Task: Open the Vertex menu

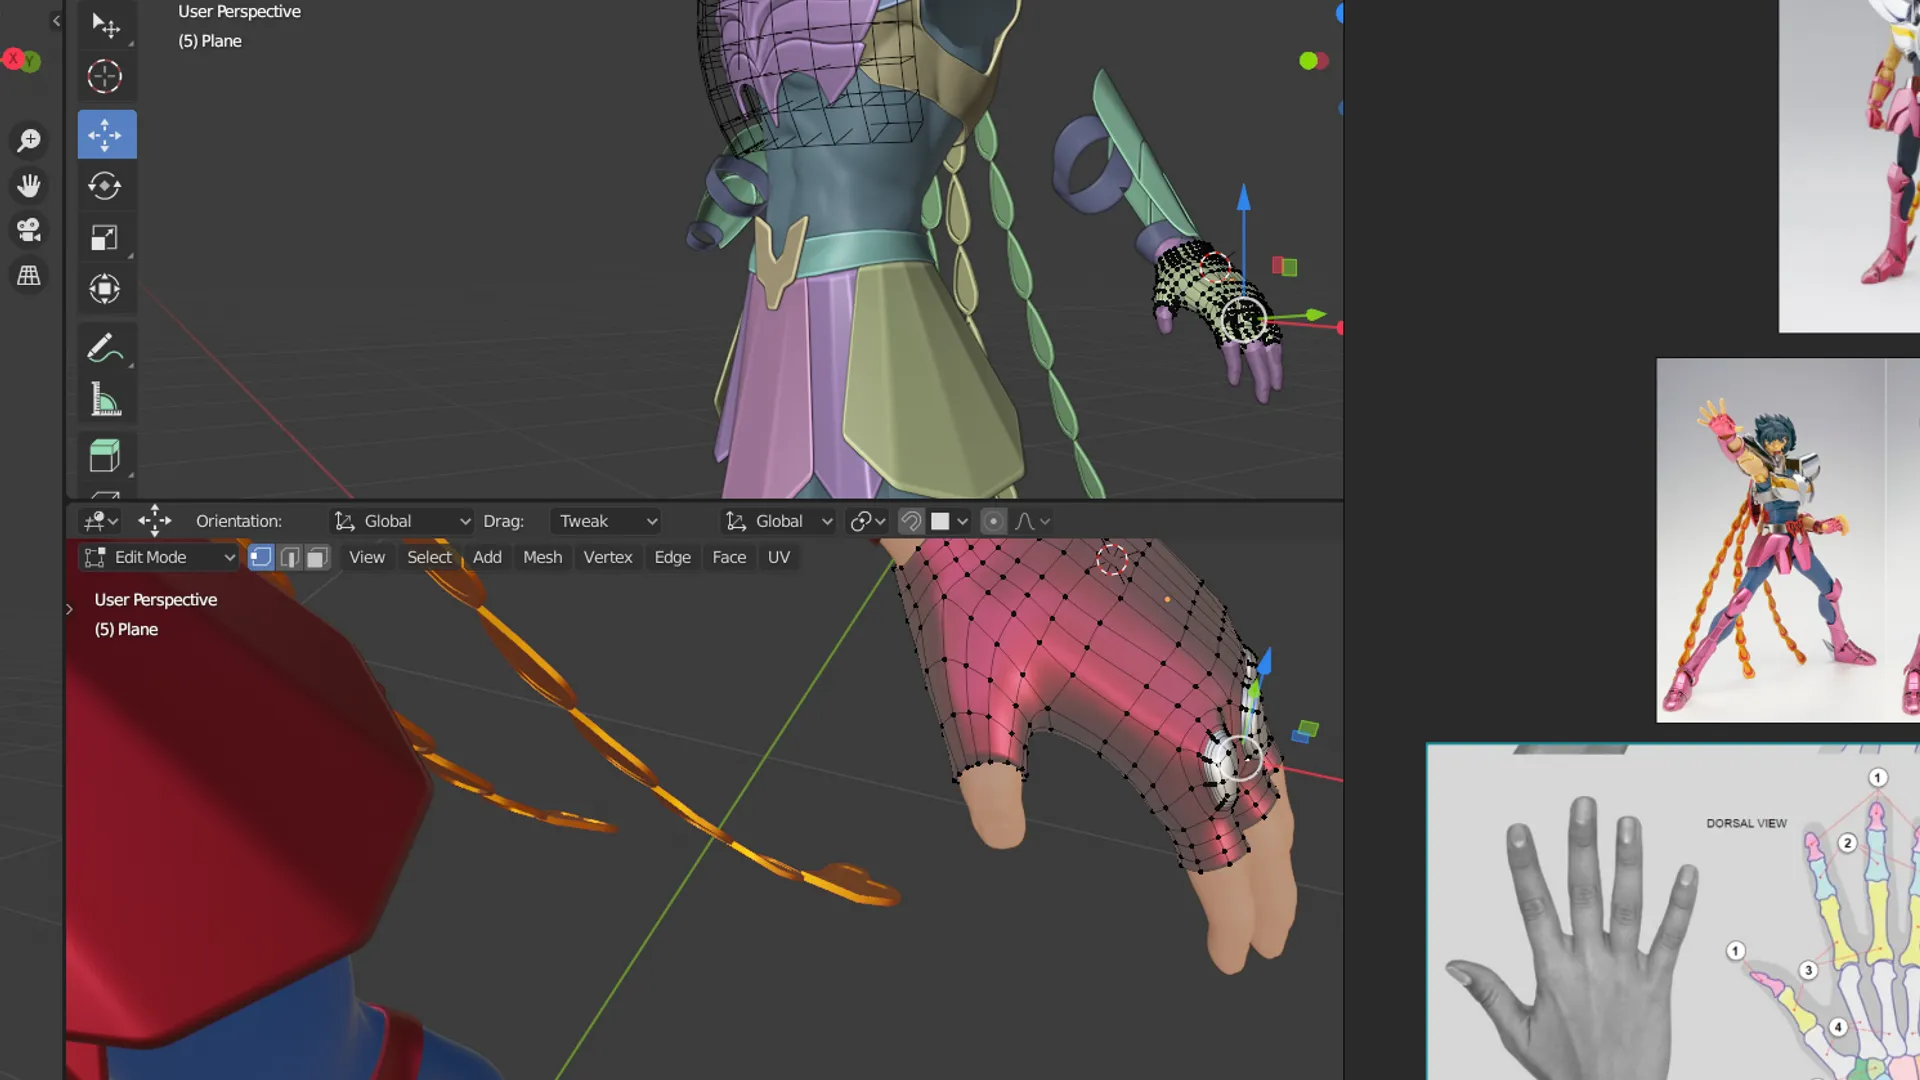Action: (608, 557)
